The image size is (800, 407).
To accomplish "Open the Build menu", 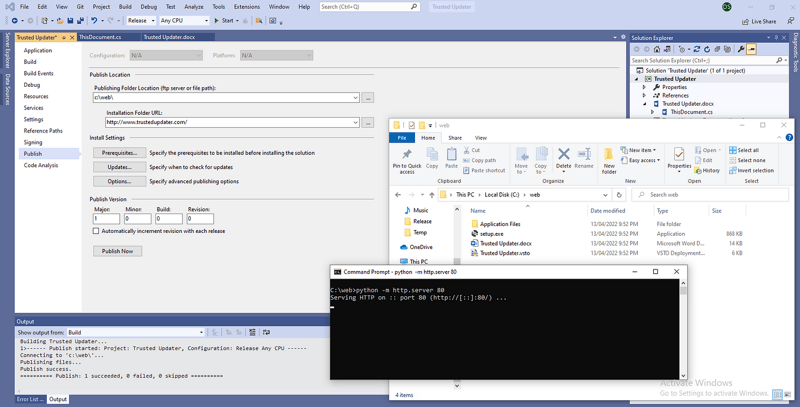I will click(125, 7).
